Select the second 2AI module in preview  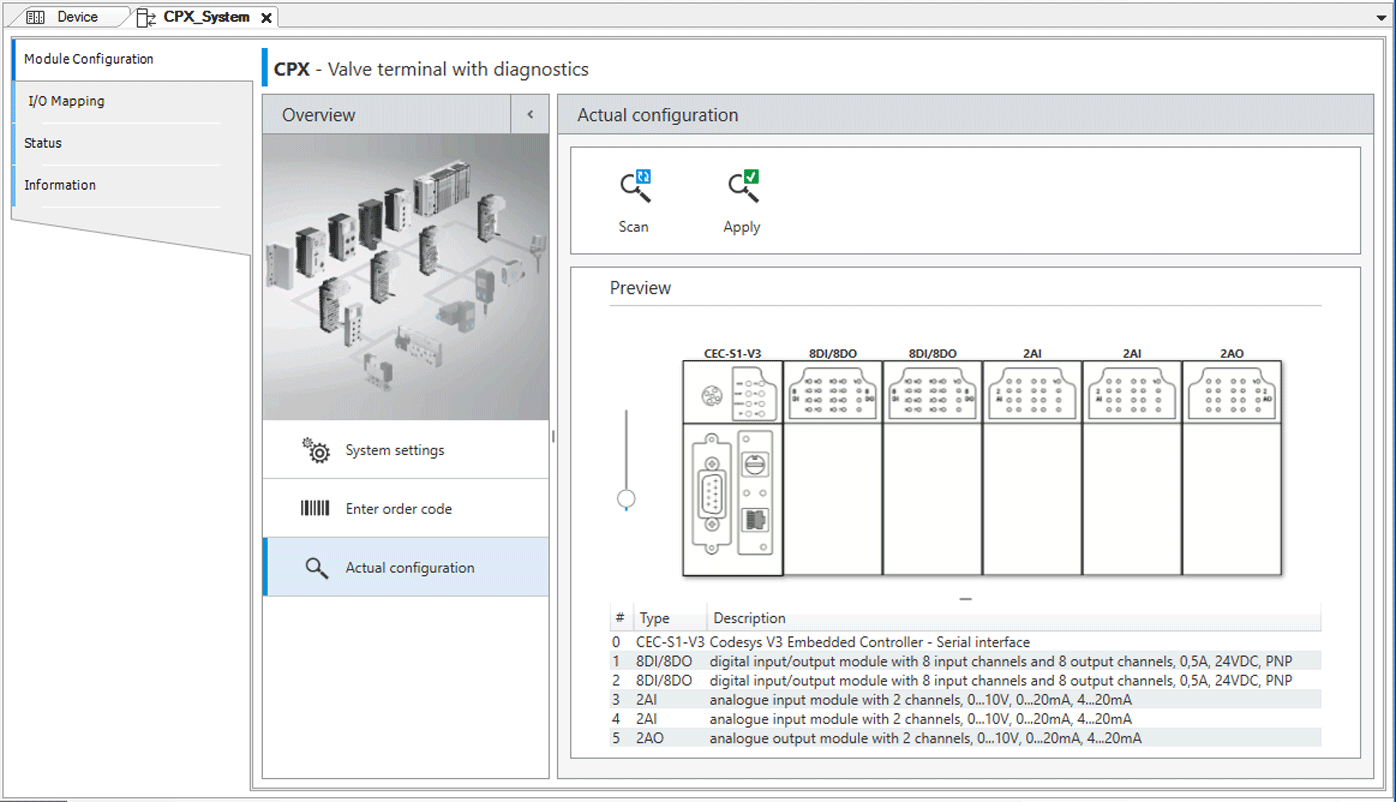tap(1132, 468)
